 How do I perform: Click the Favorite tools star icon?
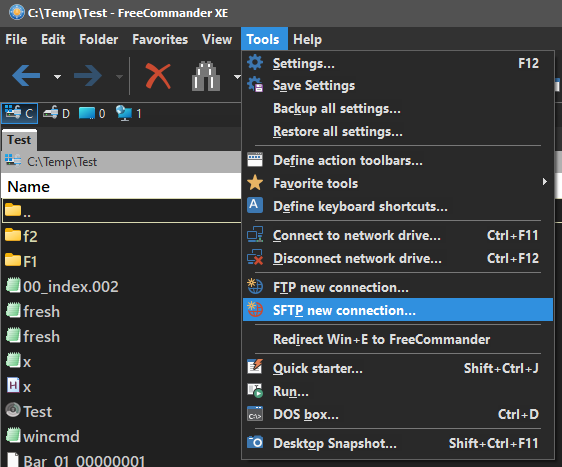click(255, 182)
